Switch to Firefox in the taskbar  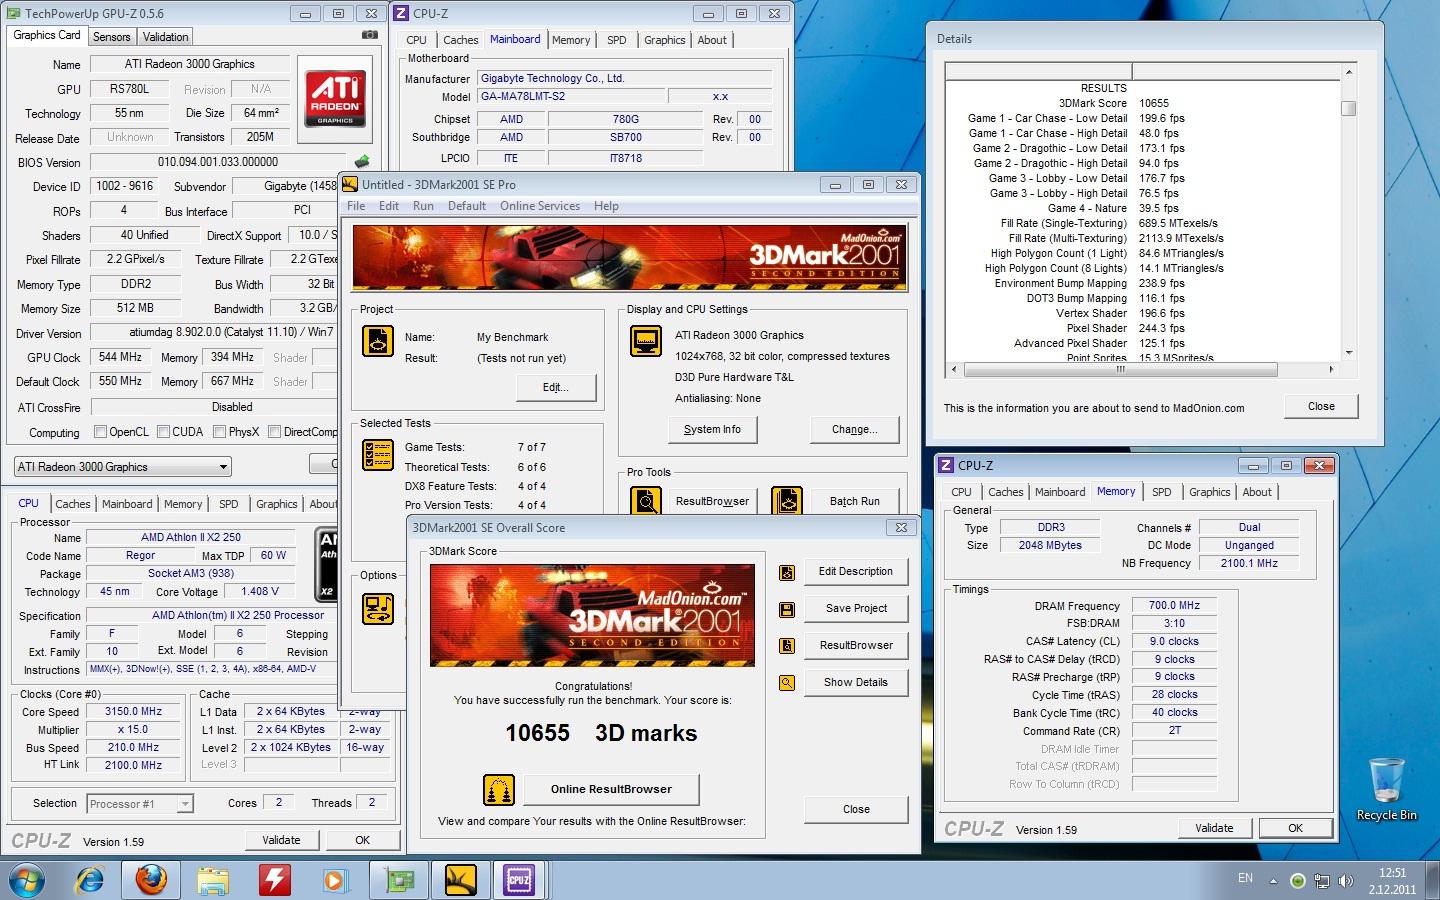click(x=151, y=880)
